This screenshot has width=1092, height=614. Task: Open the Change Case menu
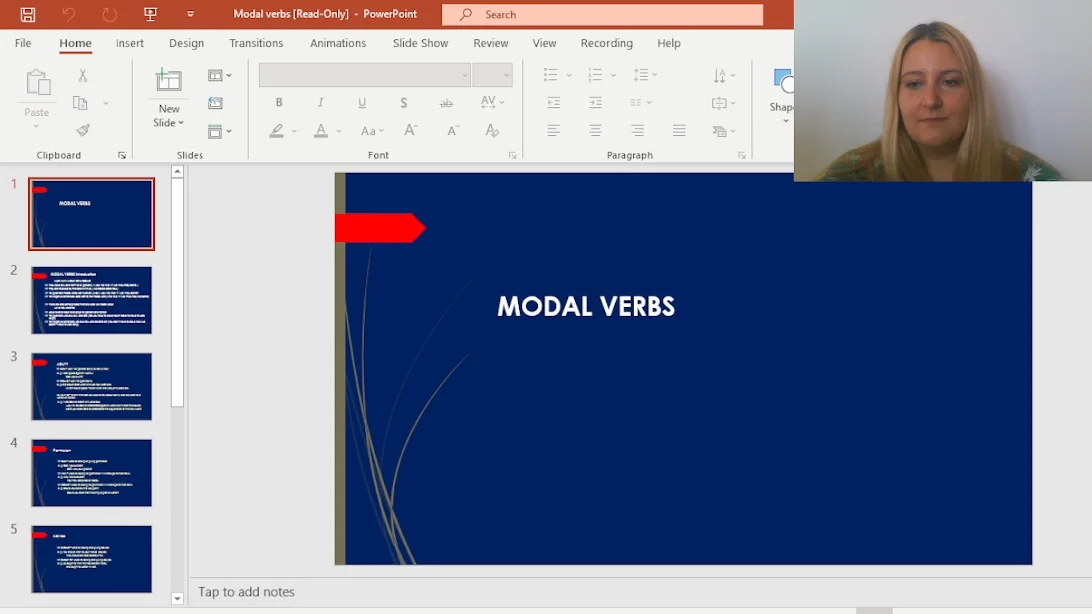(372, 131)
